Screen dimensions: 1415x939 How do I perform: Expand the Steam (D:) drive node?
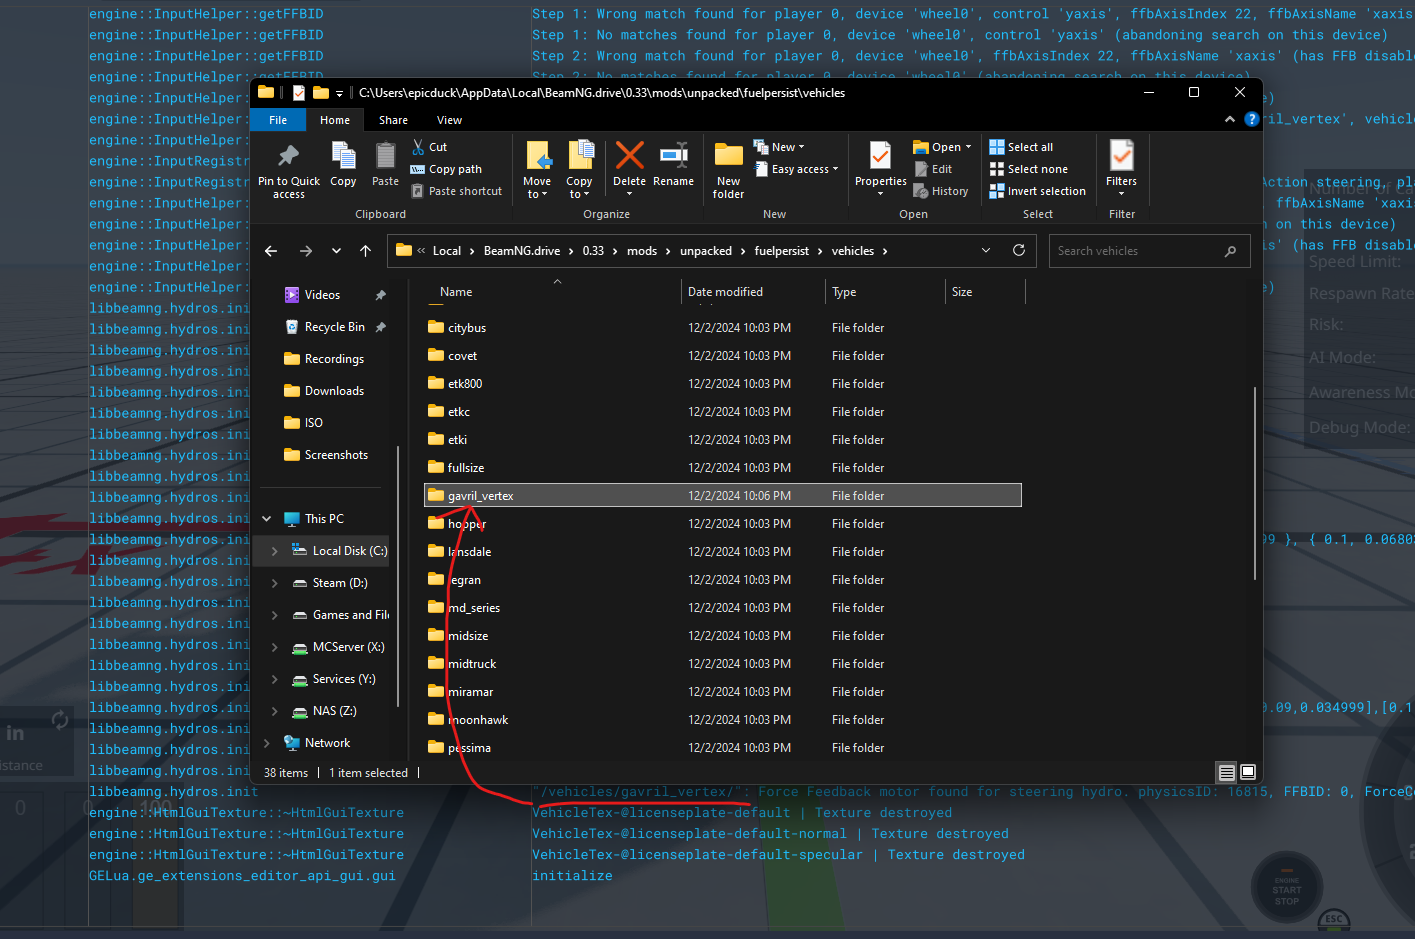click(275, 583)
